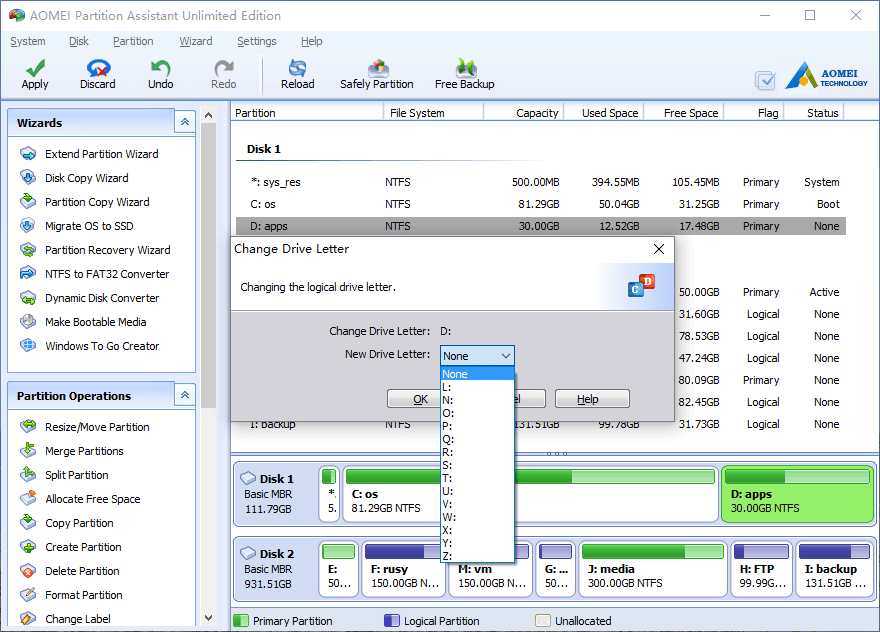Select the C: os row in table
The width and height of the screenshot is (880, 632).
(x=540, y=204)
